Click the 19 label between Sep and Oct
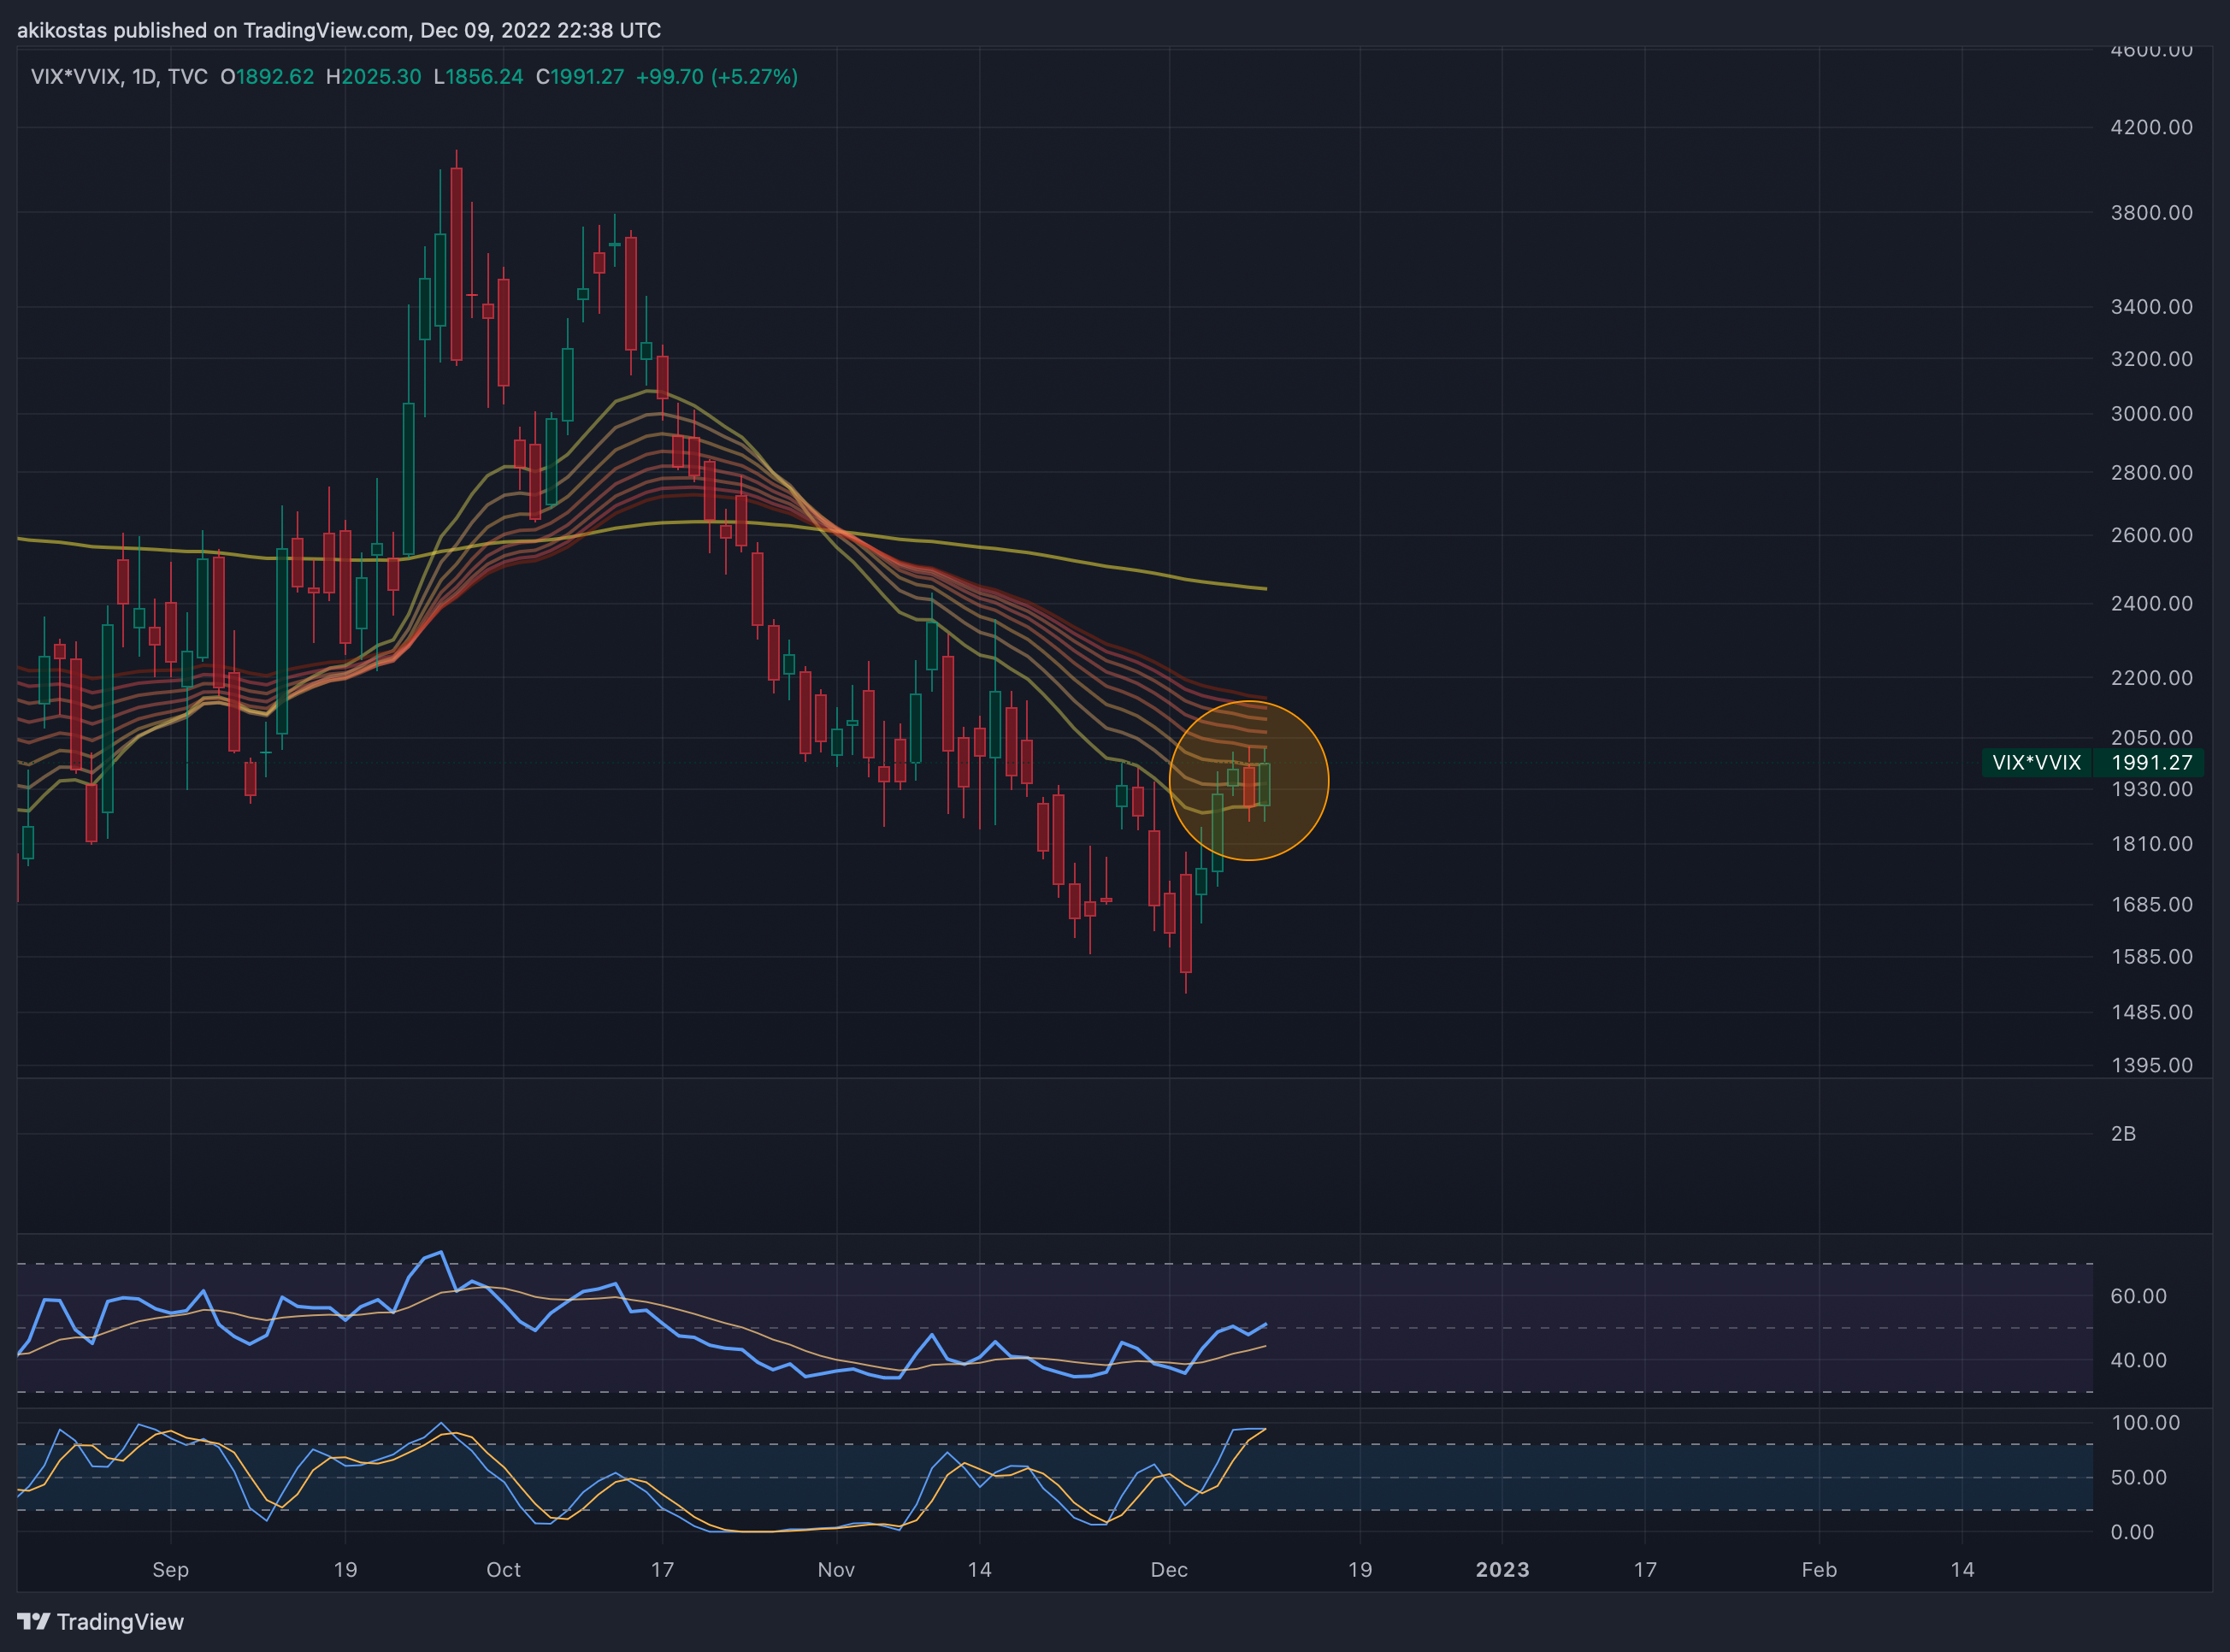The image size is (2230, 1652). pyautogui.click(x=345, y=1569)
